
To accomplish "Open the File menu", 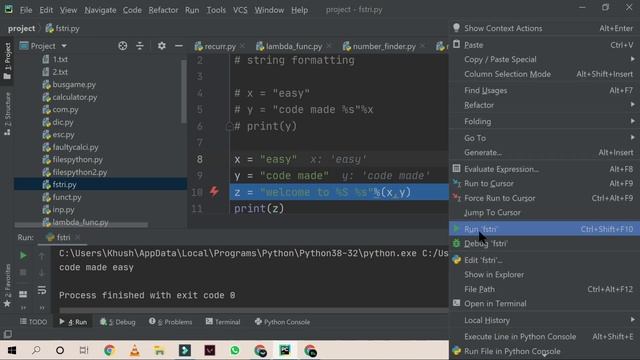I will pos(26,10).
